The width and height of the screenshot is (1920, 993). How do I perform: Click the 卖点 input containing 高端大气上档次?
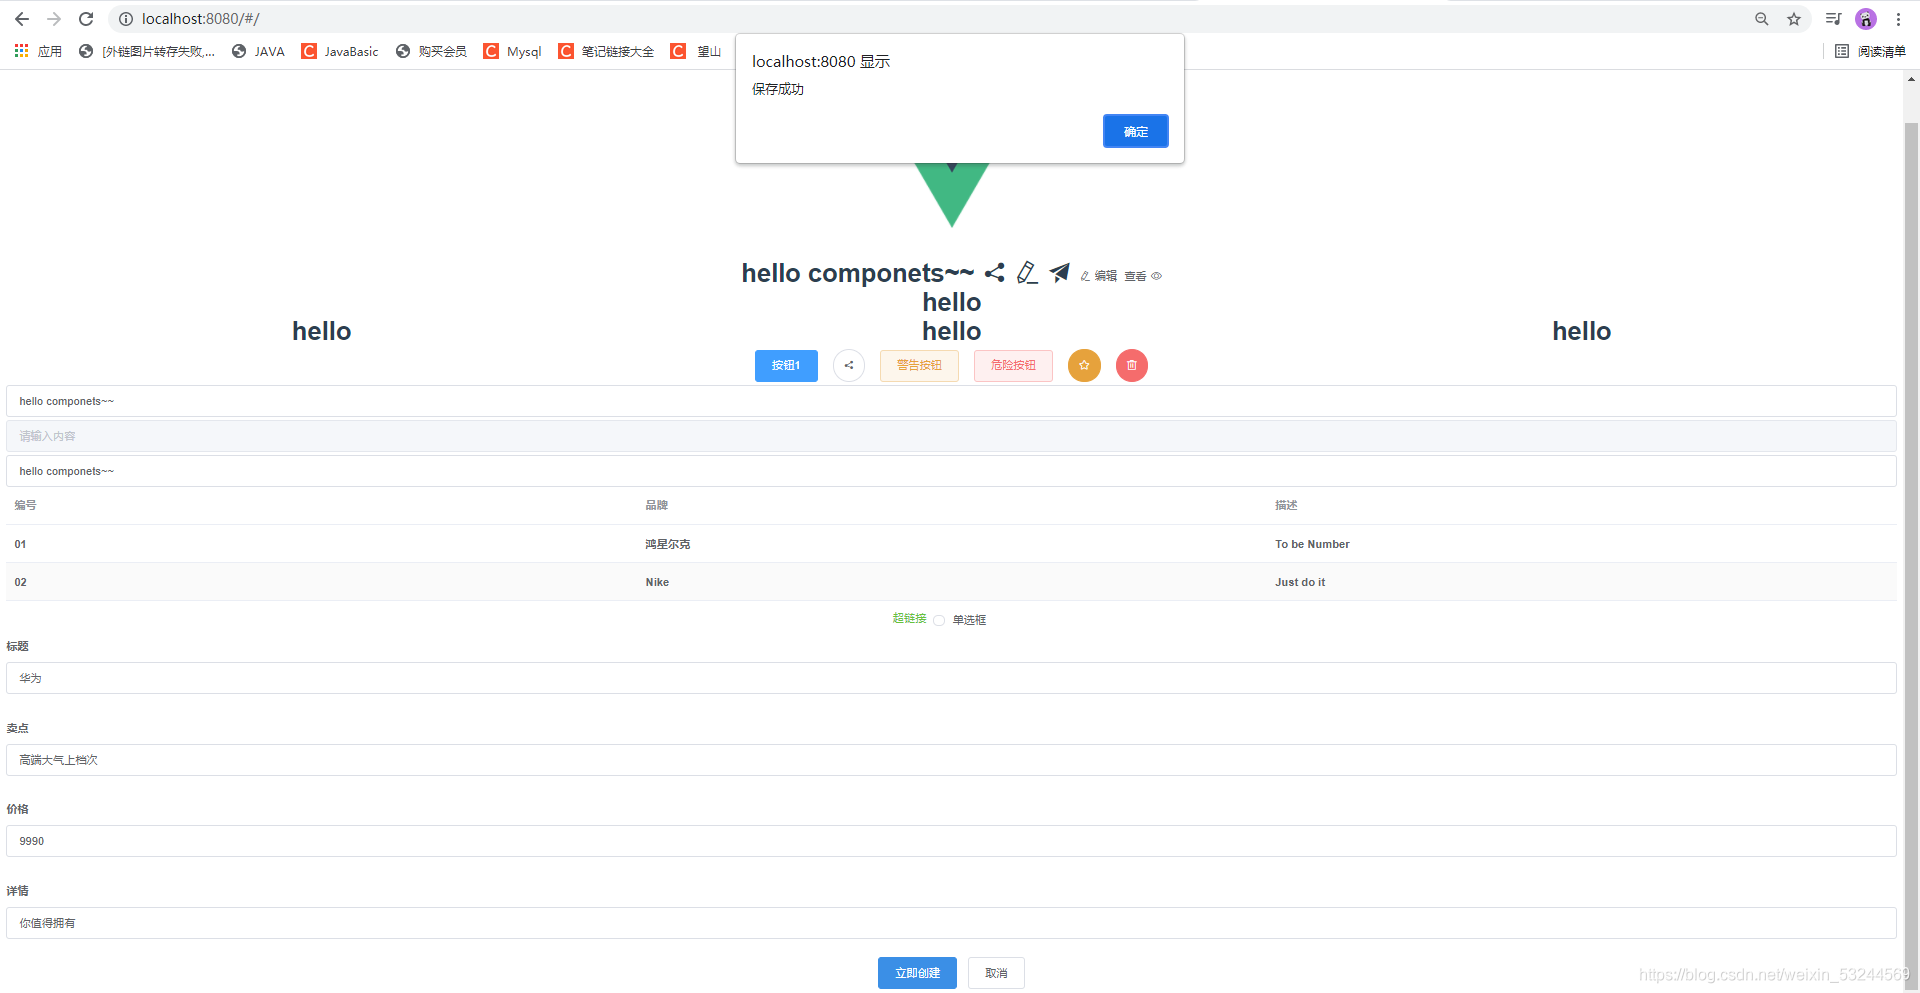pos(951,760)
